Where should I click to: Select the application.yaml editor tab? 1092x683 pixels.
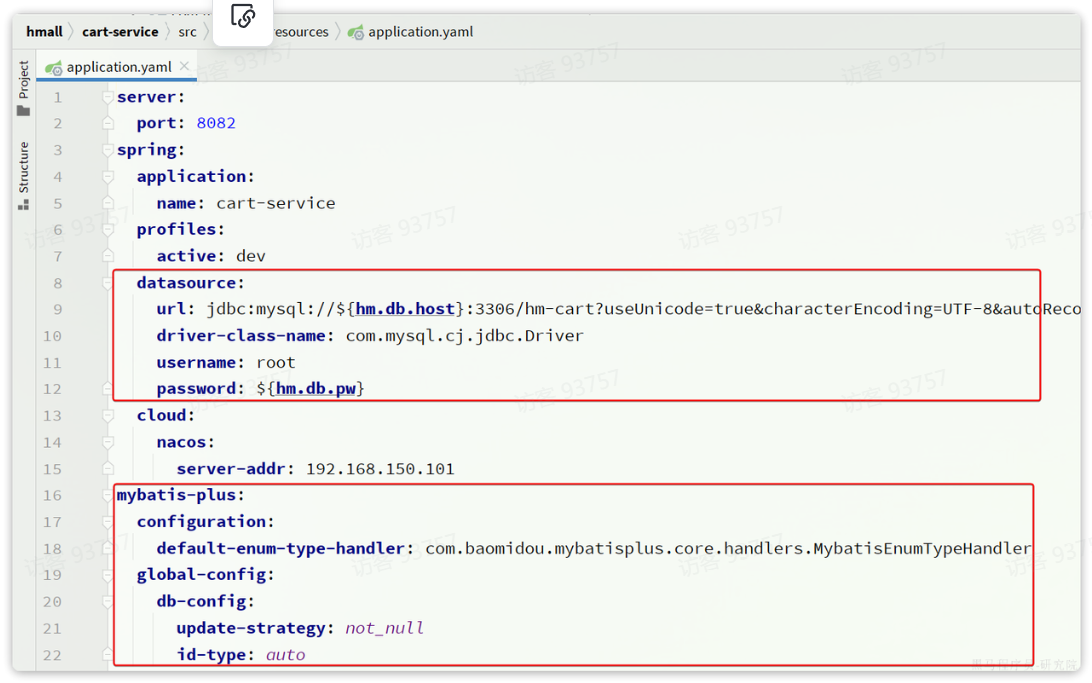116,67
